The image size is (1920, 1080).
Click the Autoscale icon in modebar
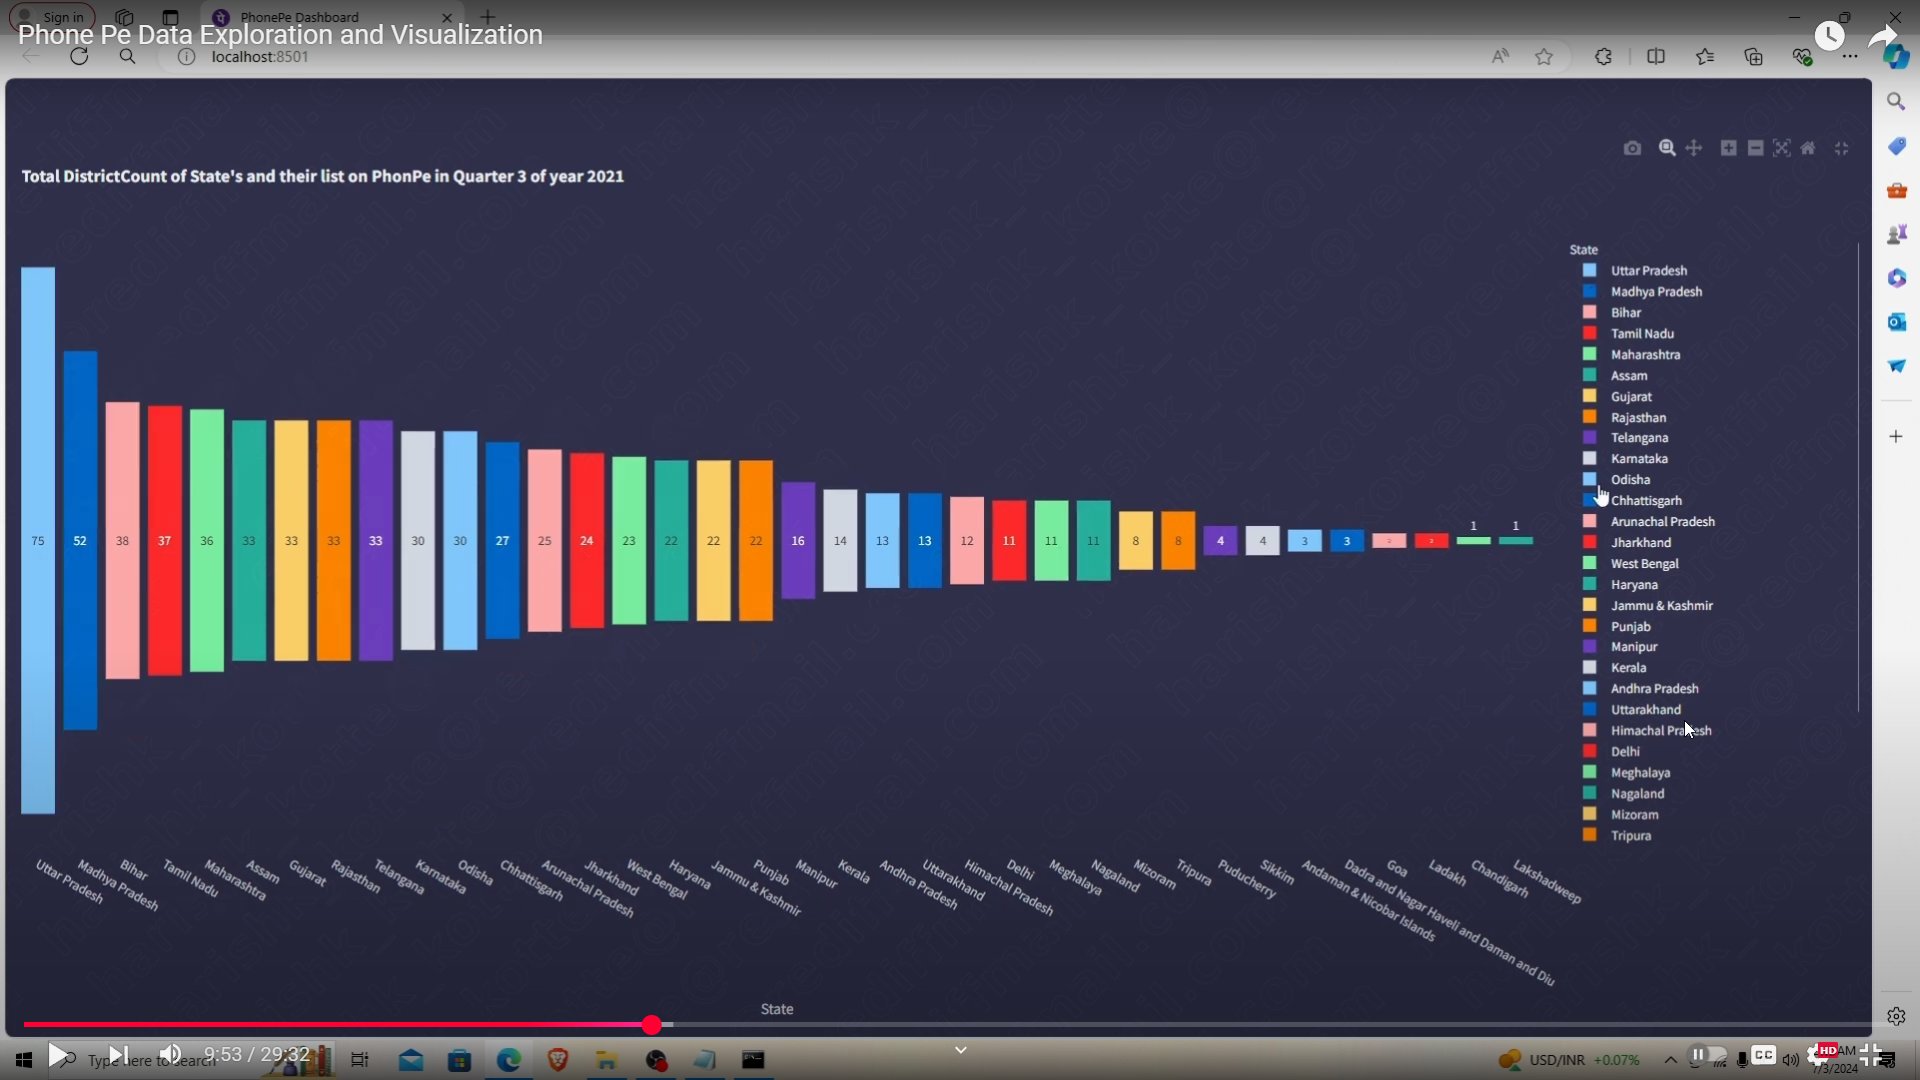(x=1782, y=148)
